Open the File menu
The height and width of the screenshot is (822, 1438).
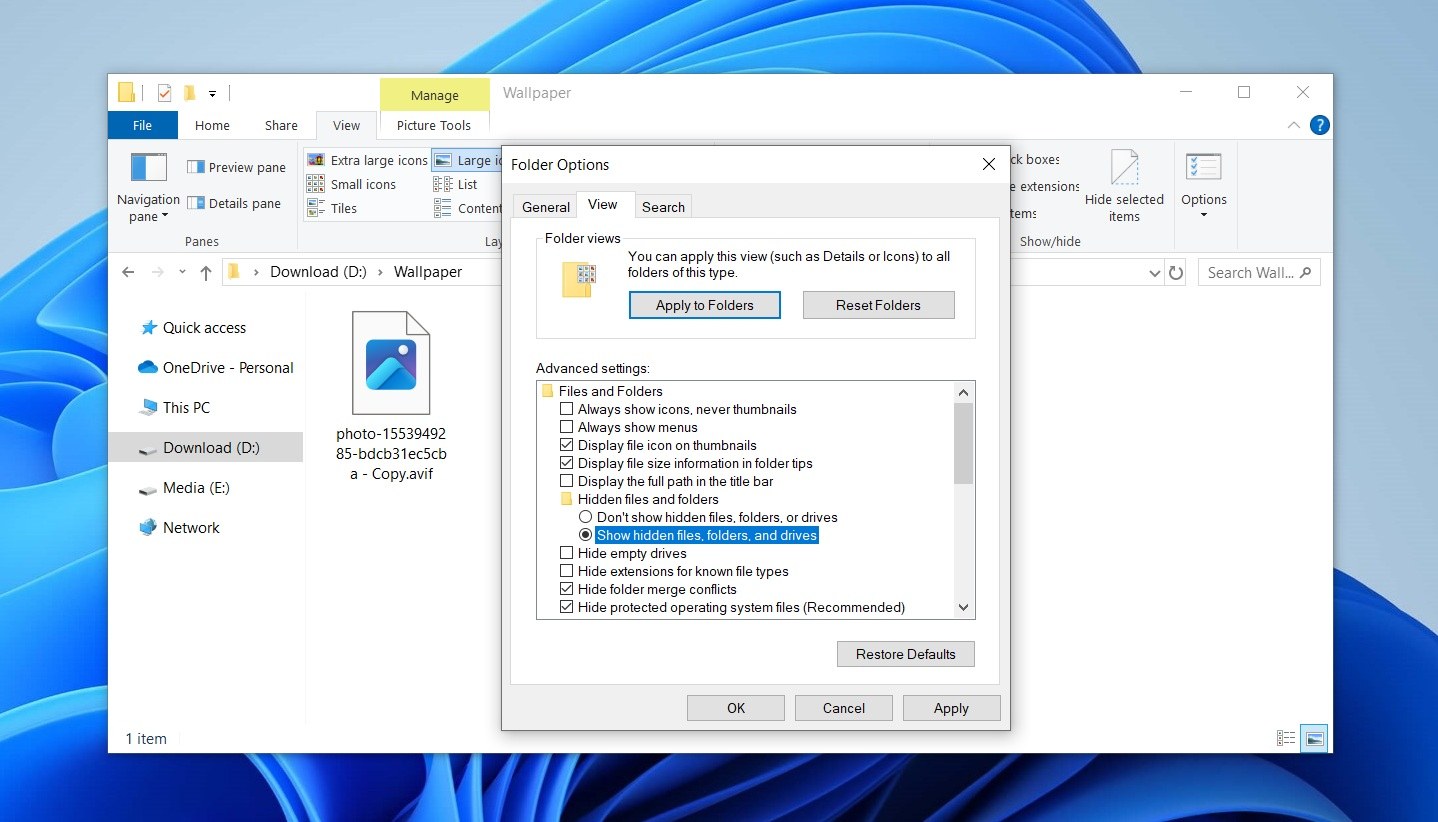pyautogui.click(x=142, y=125)
